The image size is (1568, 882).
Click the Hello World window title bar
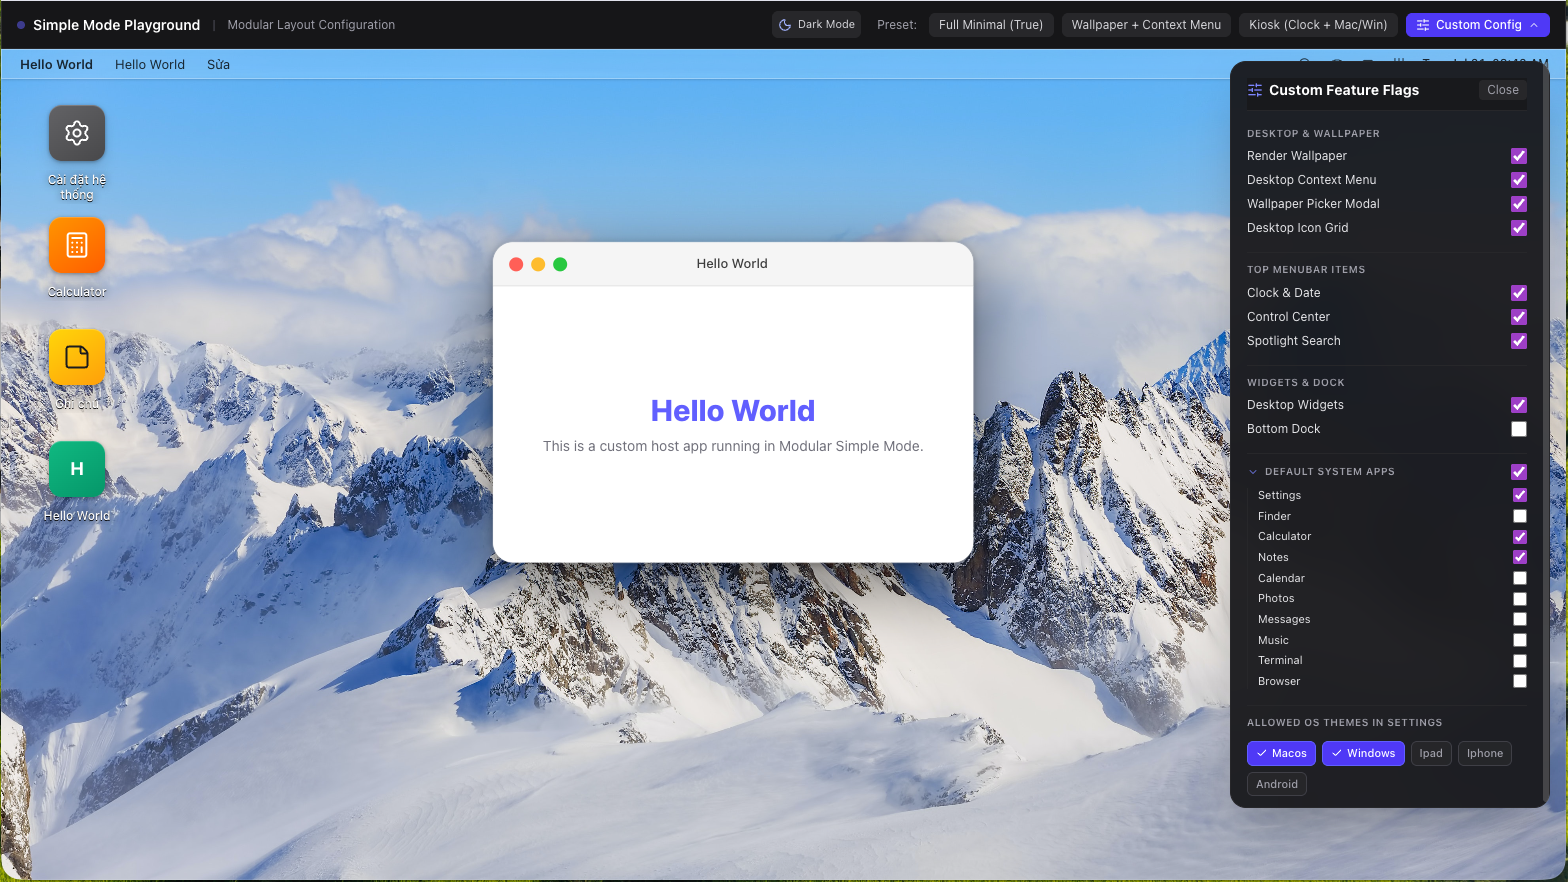tap(733, 264)
